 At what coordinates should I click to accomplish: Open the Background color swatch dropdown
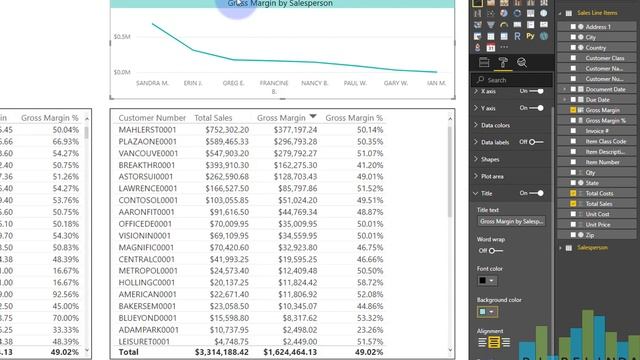tap(487, 312)
